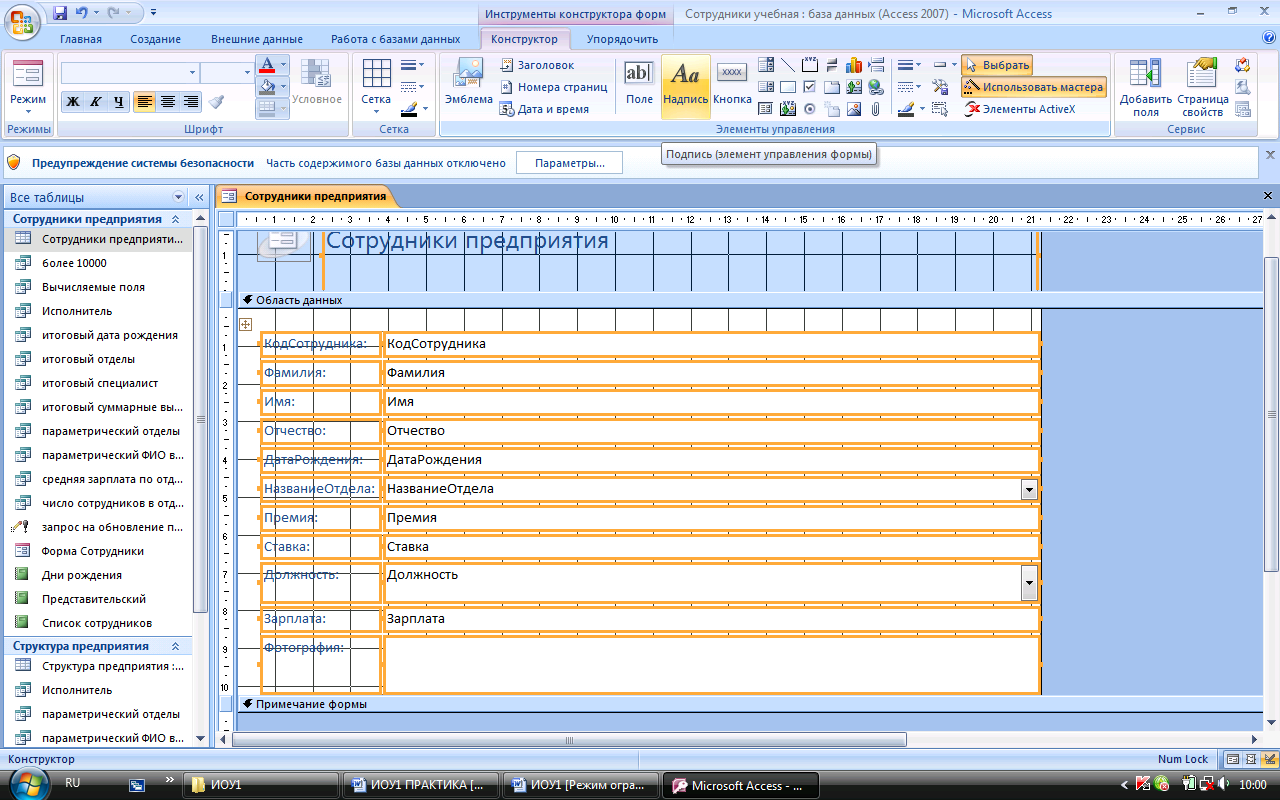Select the Attachment paperclip control
Screen dimensions: 1280x800
pyautogui.click(x=876, y=109)
